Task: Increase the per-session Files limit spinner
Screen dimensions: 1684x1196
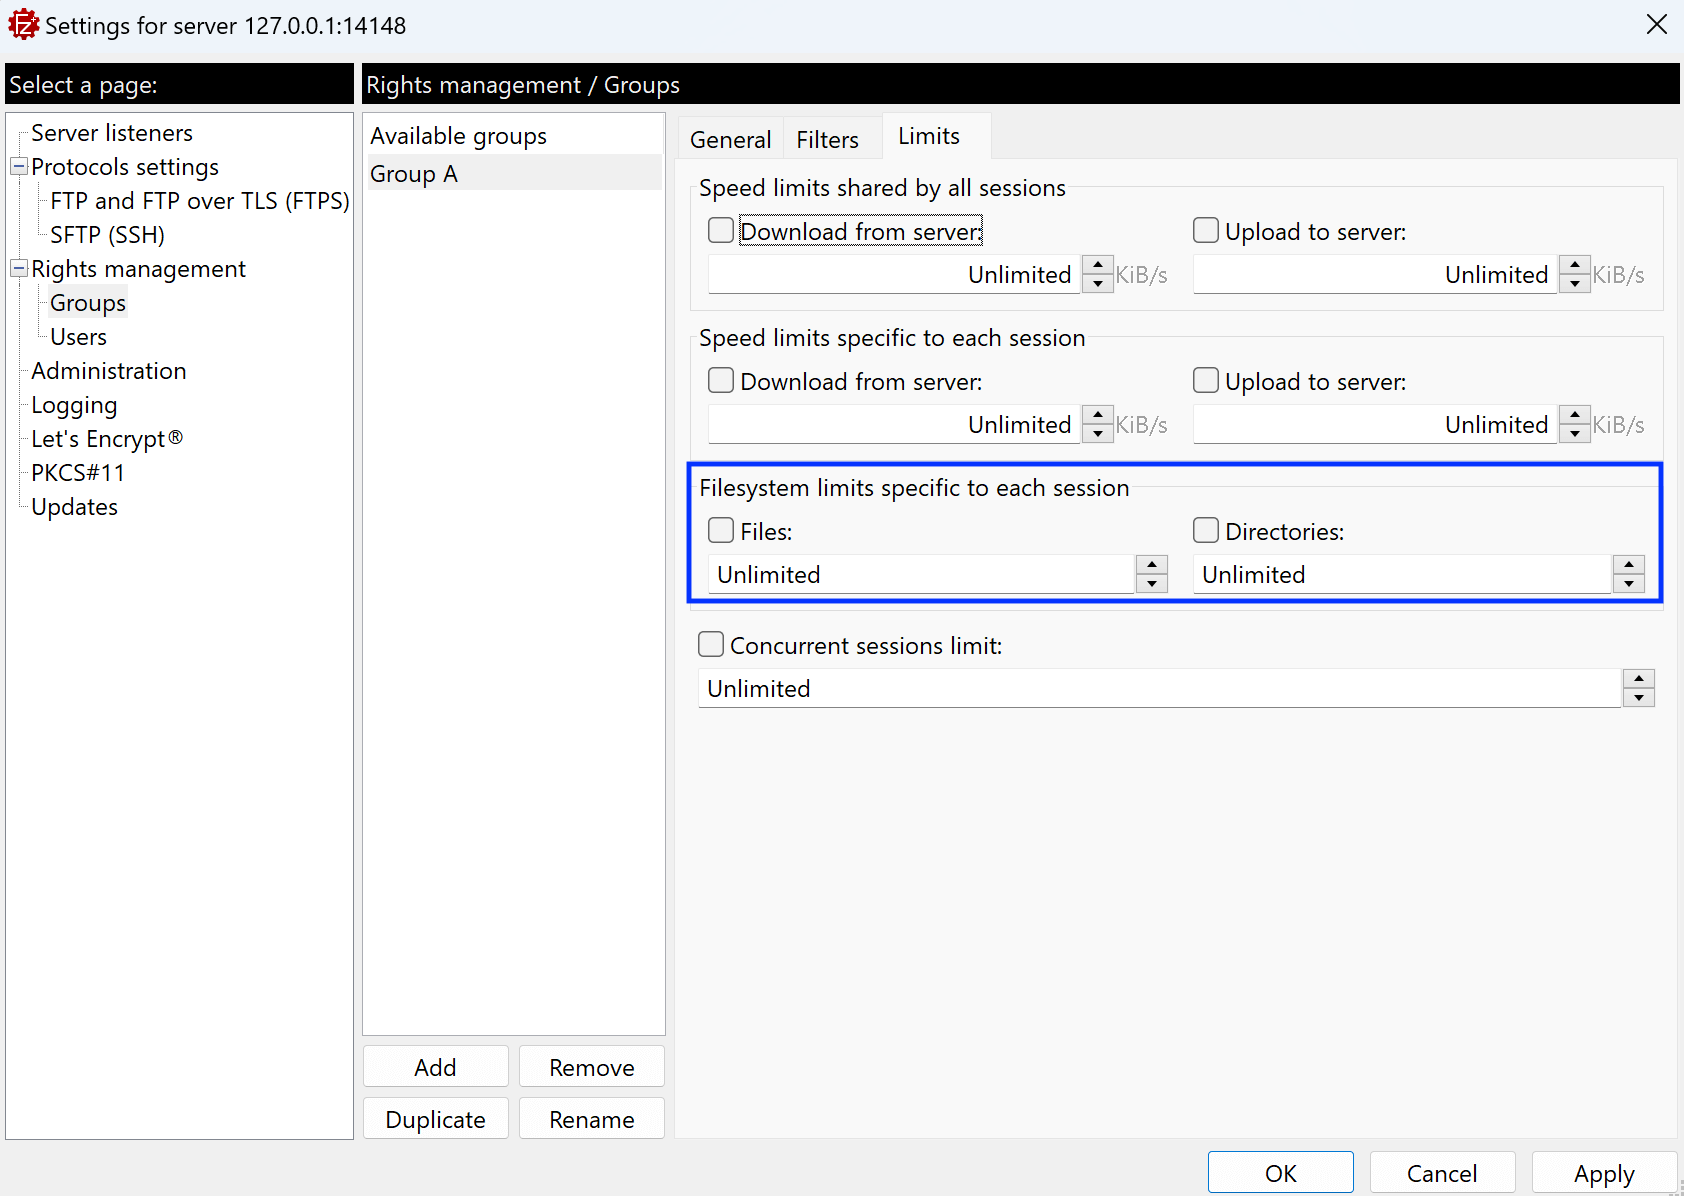Action: [1152, 565]
